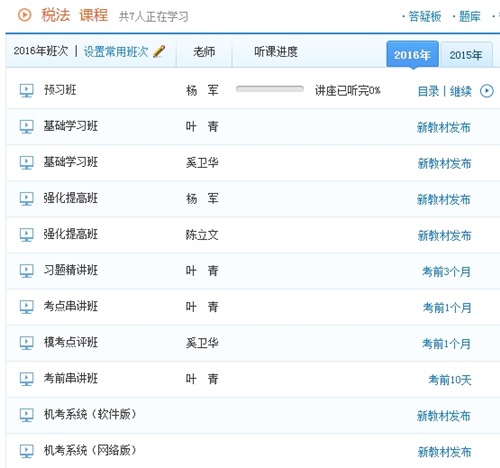Screen dimensions: 500x468
Task: Click the pencil icon next to 设置常用班次
Action: point(159,51)
